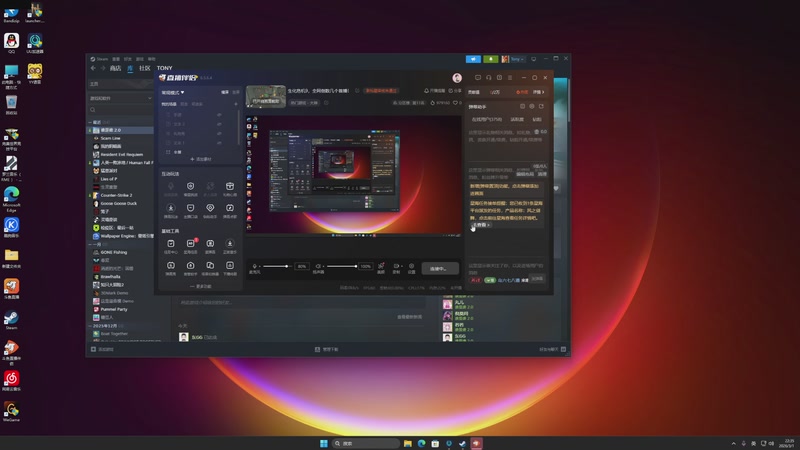Open 详情 arrow in the right panel
Image resolution: width=800 pixels, height=450 pixels.
[539, 92]
